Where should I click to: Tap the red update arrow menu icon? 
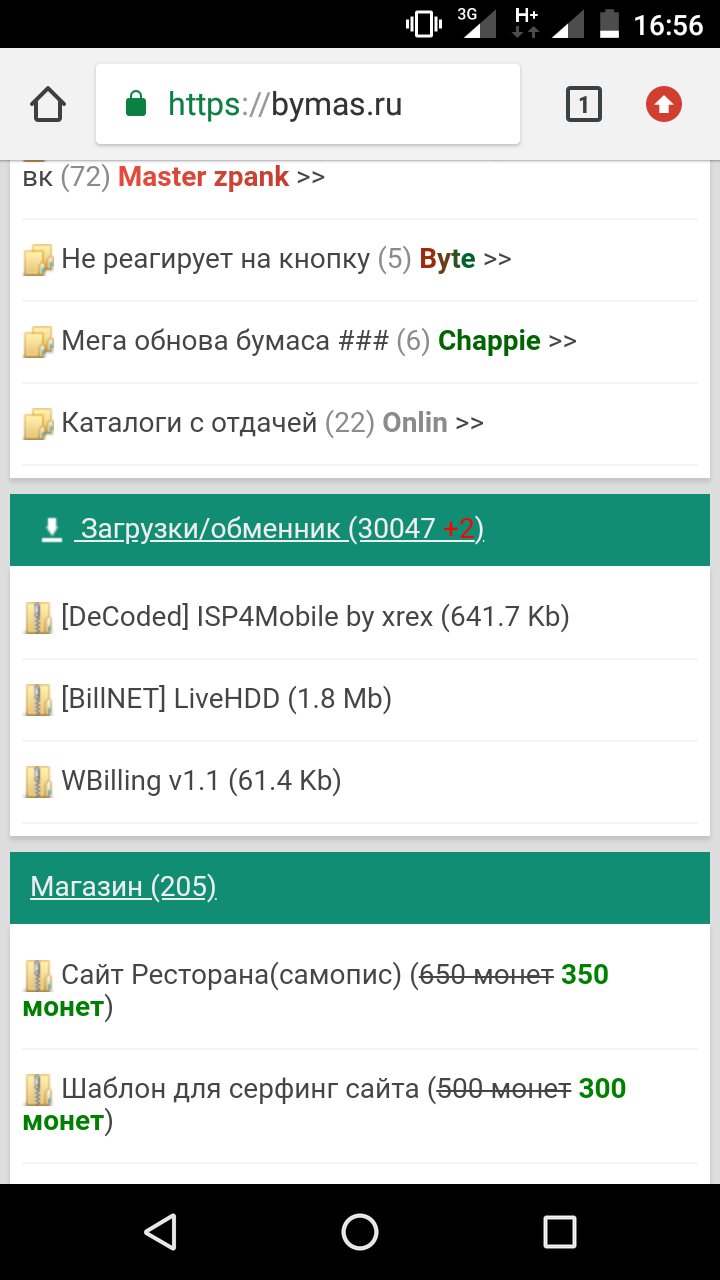[664, 104]
